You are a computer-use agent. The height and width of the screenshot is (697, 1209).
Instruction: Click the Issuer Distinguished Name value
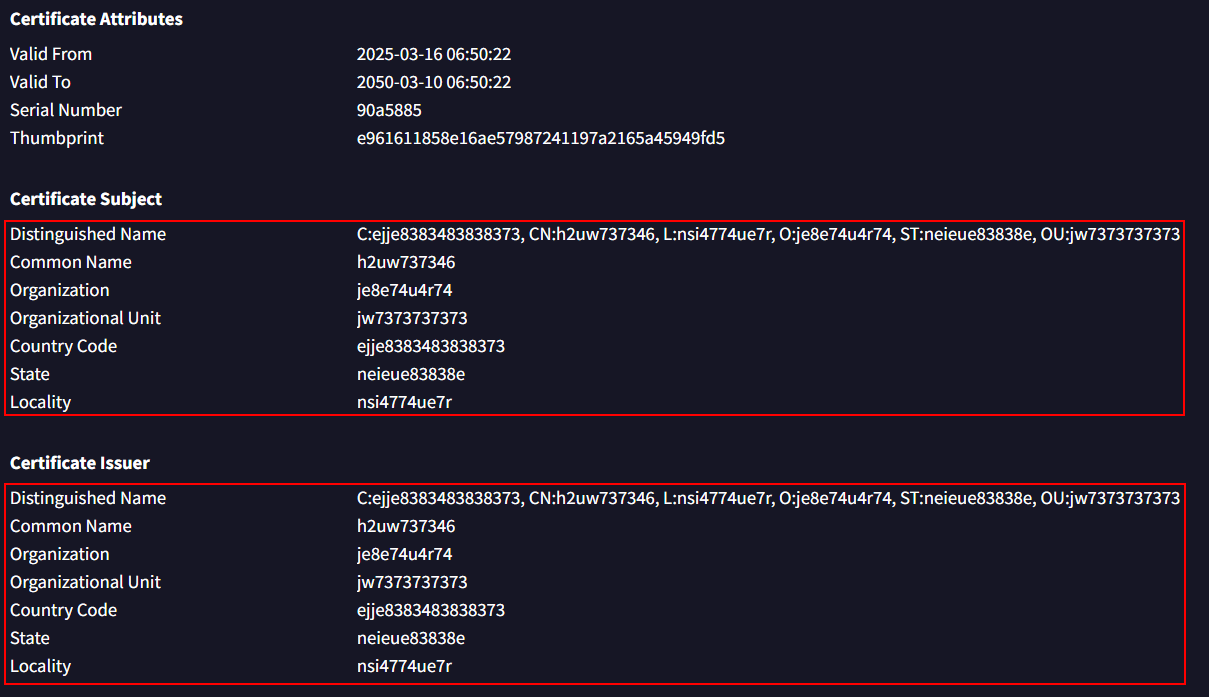pos(768,498)
